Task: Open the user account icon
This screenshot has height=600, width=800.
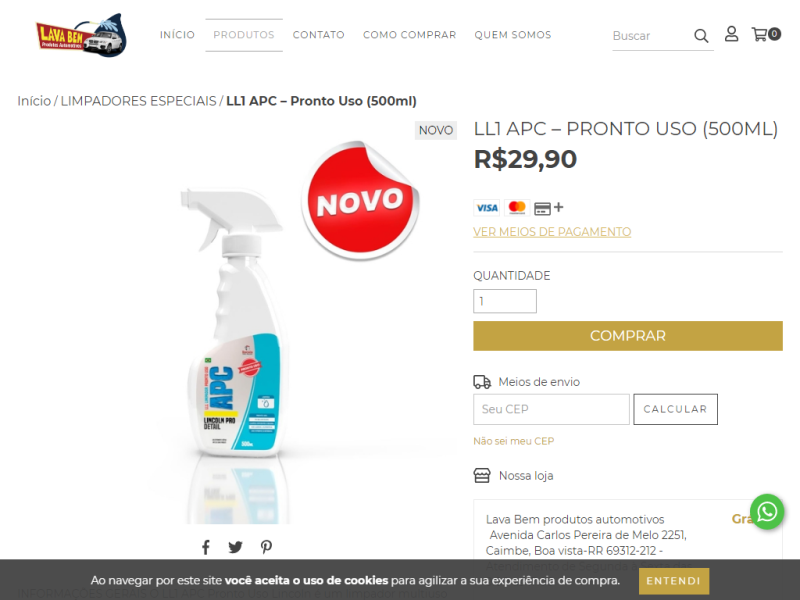Action: (x=731, y=34)
